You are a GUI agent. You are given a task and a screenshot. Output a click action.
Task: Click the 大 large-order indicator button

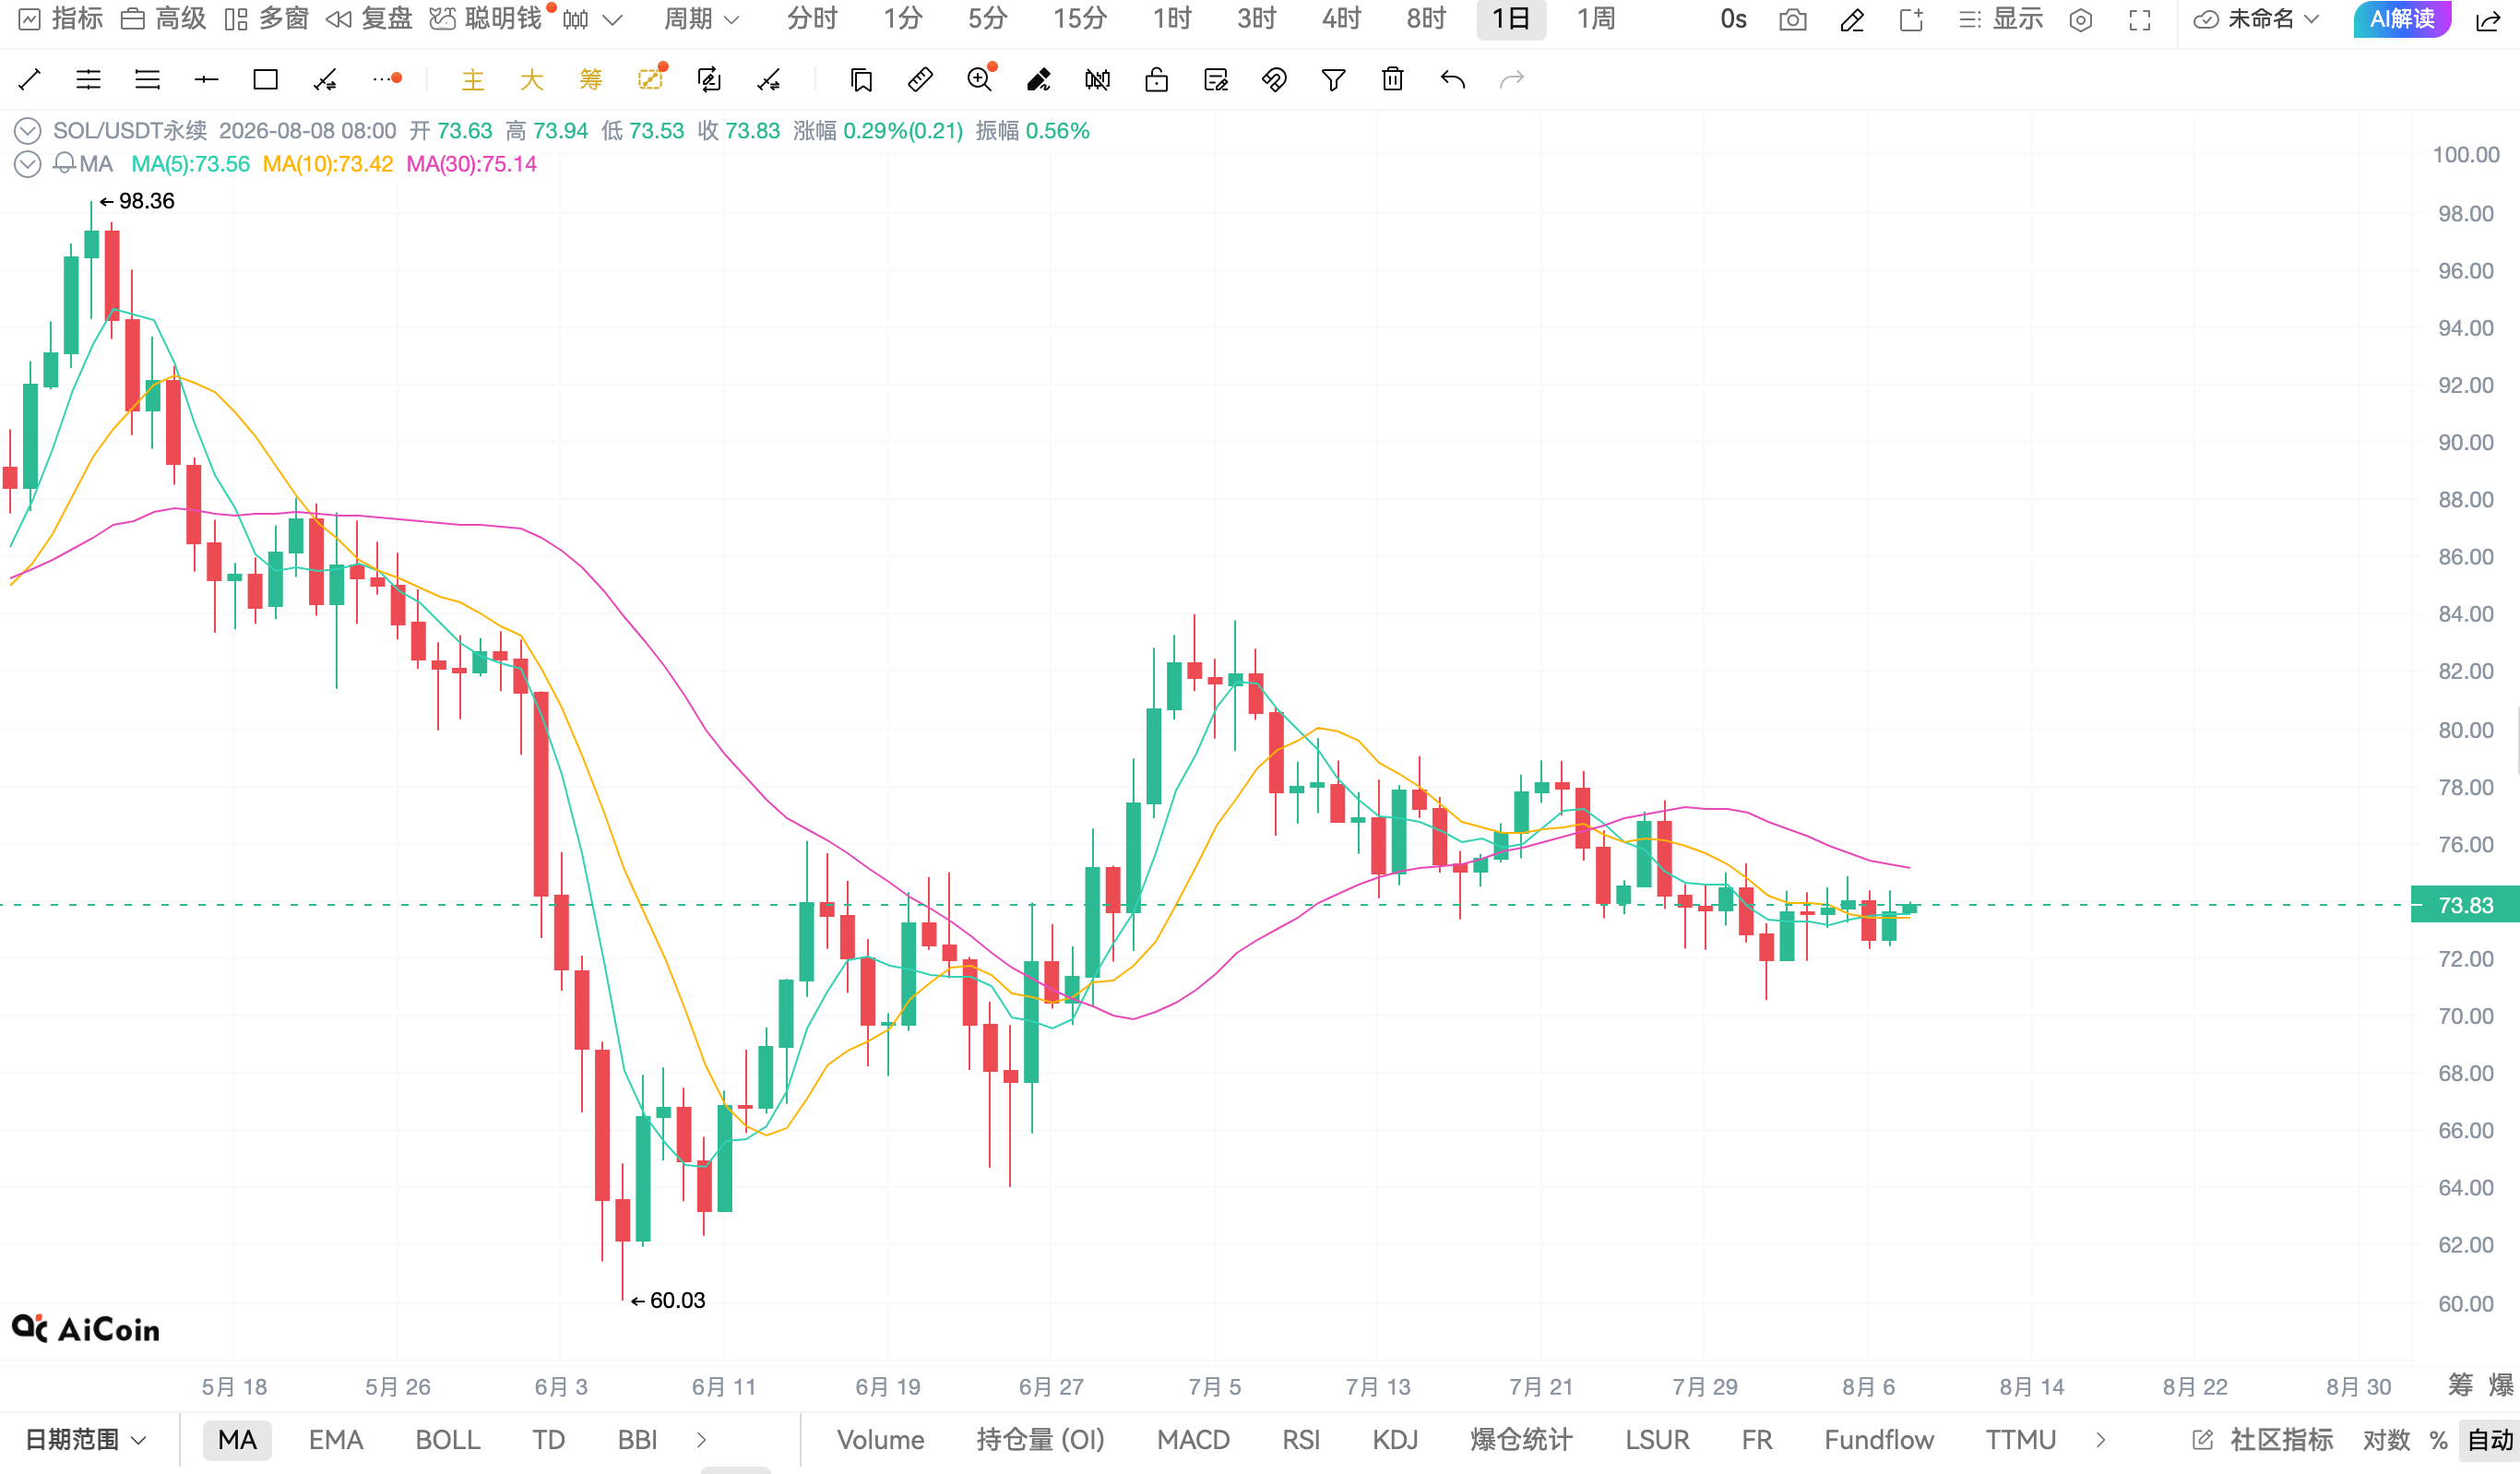(532, 80)
